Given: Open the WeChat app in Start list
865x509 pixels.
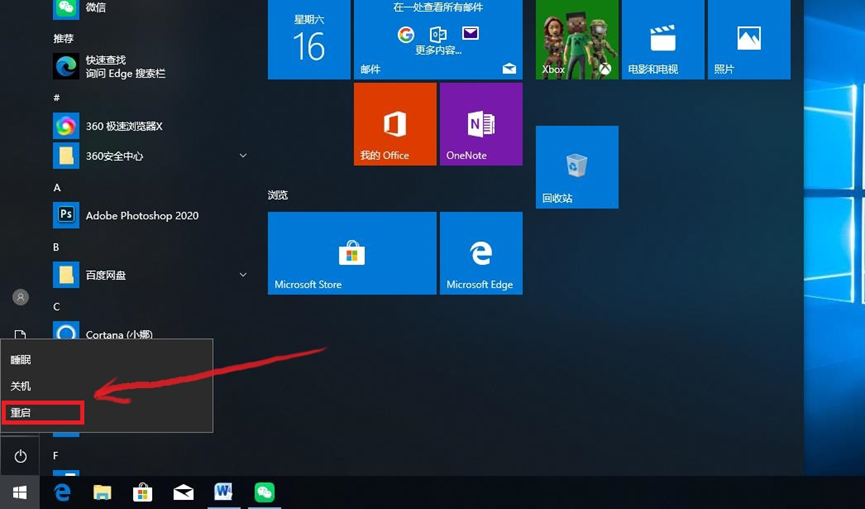Looking at the screenshot, I should click(149, 8).
